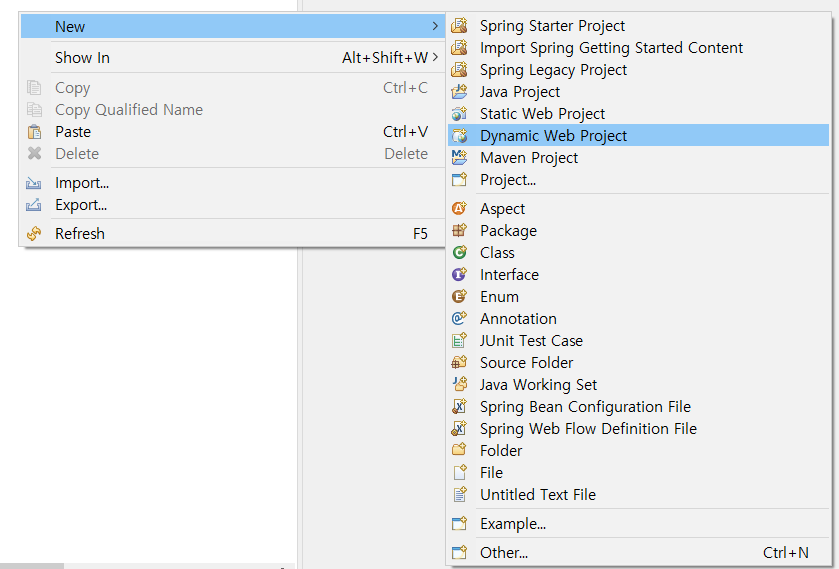Click the Spring Web Flow Definition File icon
Image resolution: width=839 pixels, height=569 pixels.
click(459, 428)
